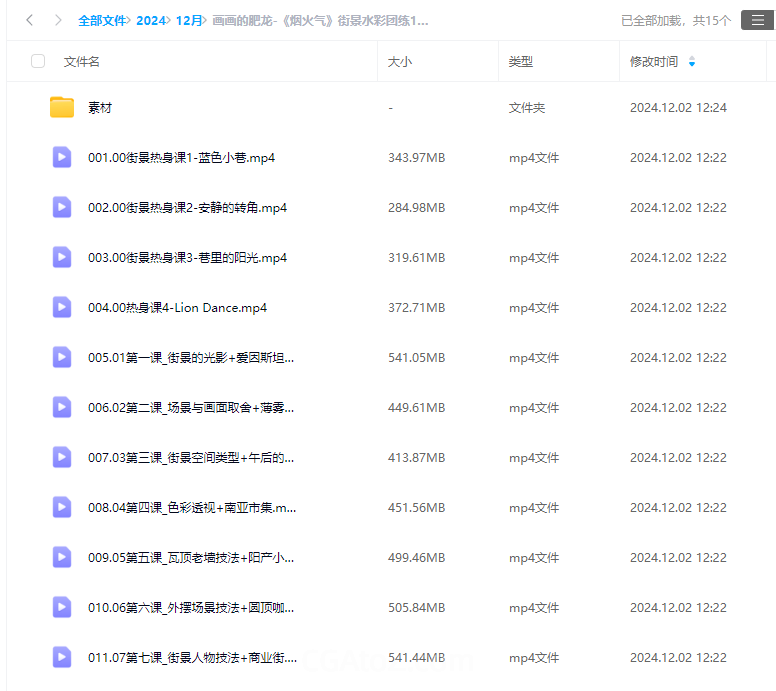Click video icon for 004.00热身课4-Lion Dance.mp4

[62, 307]
